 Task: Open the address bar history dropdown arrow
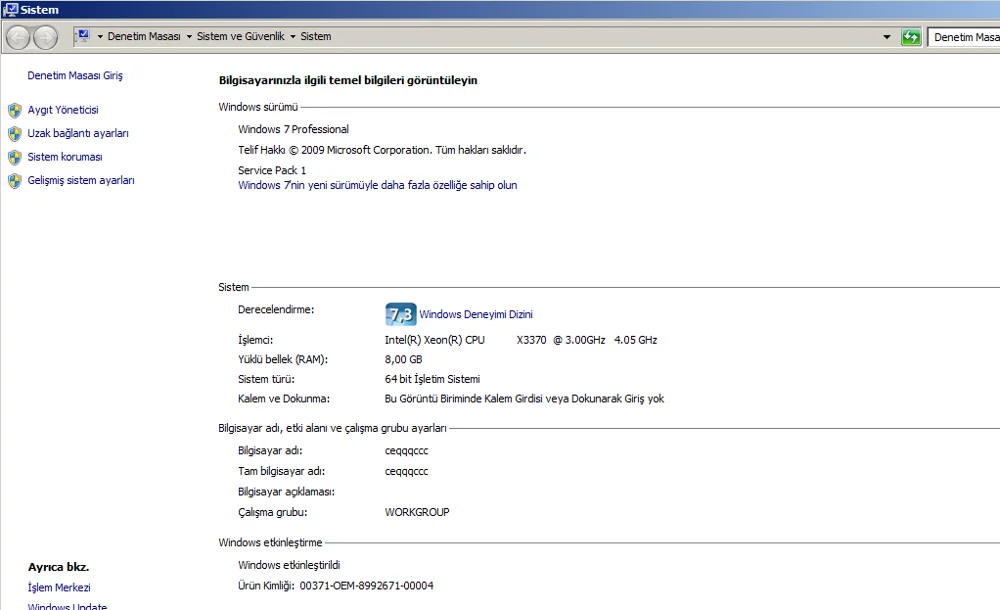(886, 37)
